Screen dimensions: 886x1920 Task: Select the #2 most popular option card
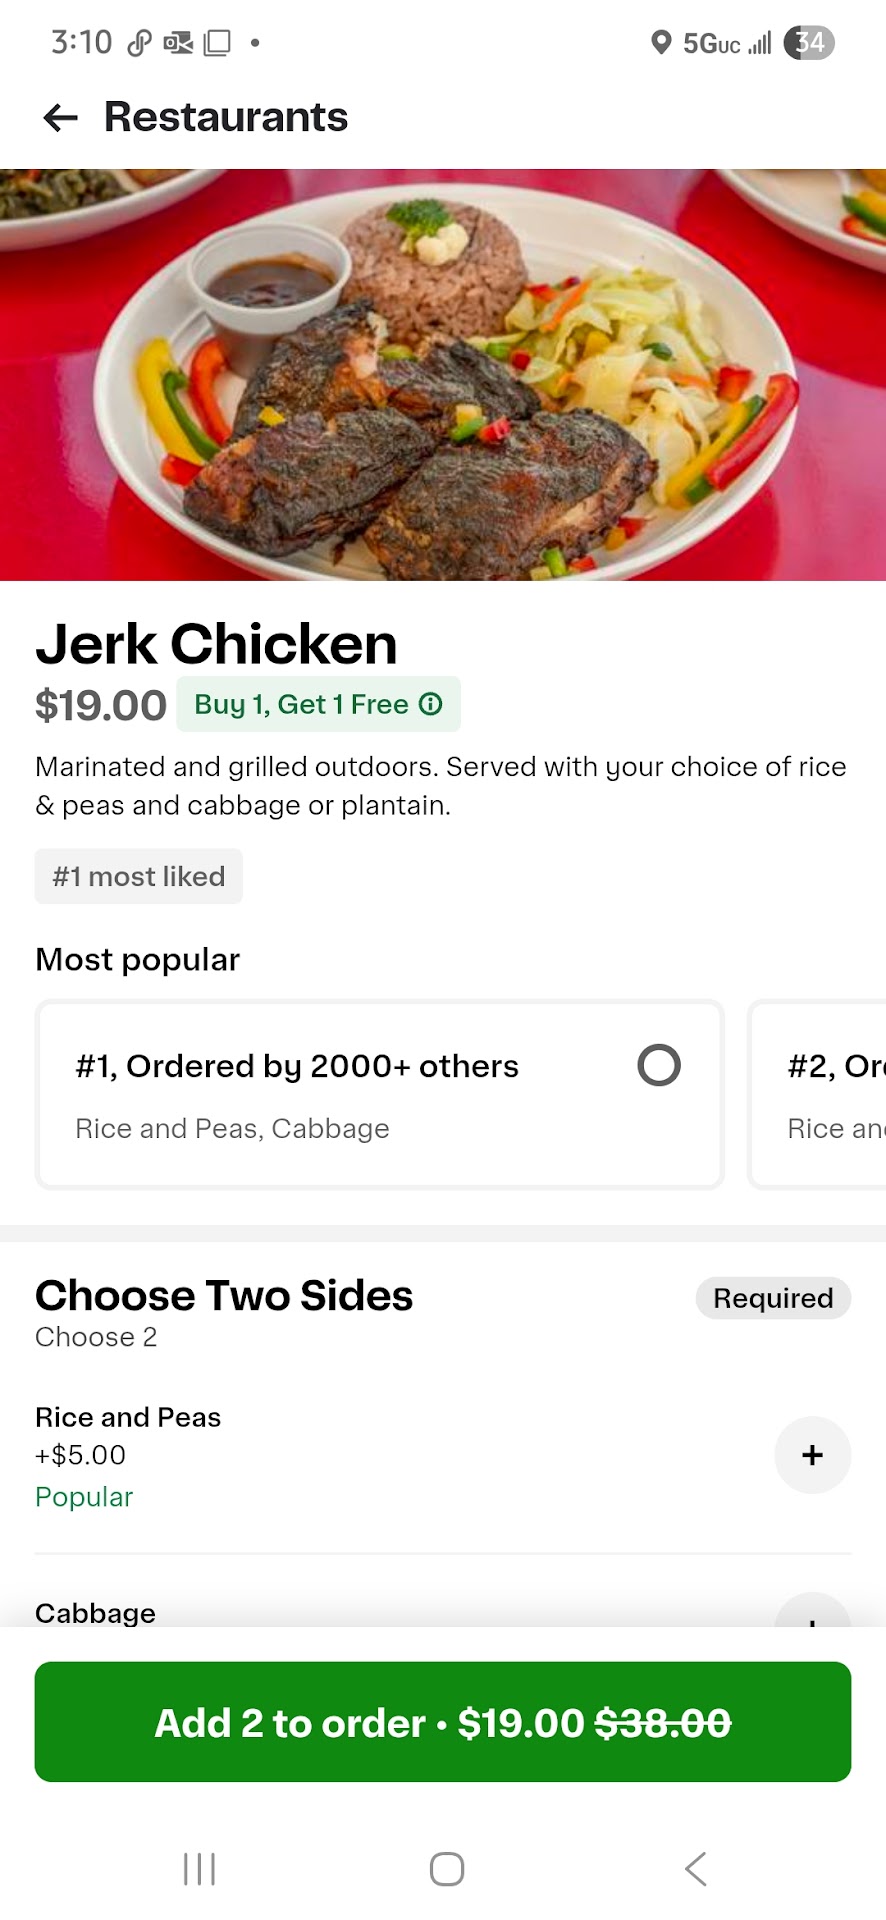(x=820, y=1095)
